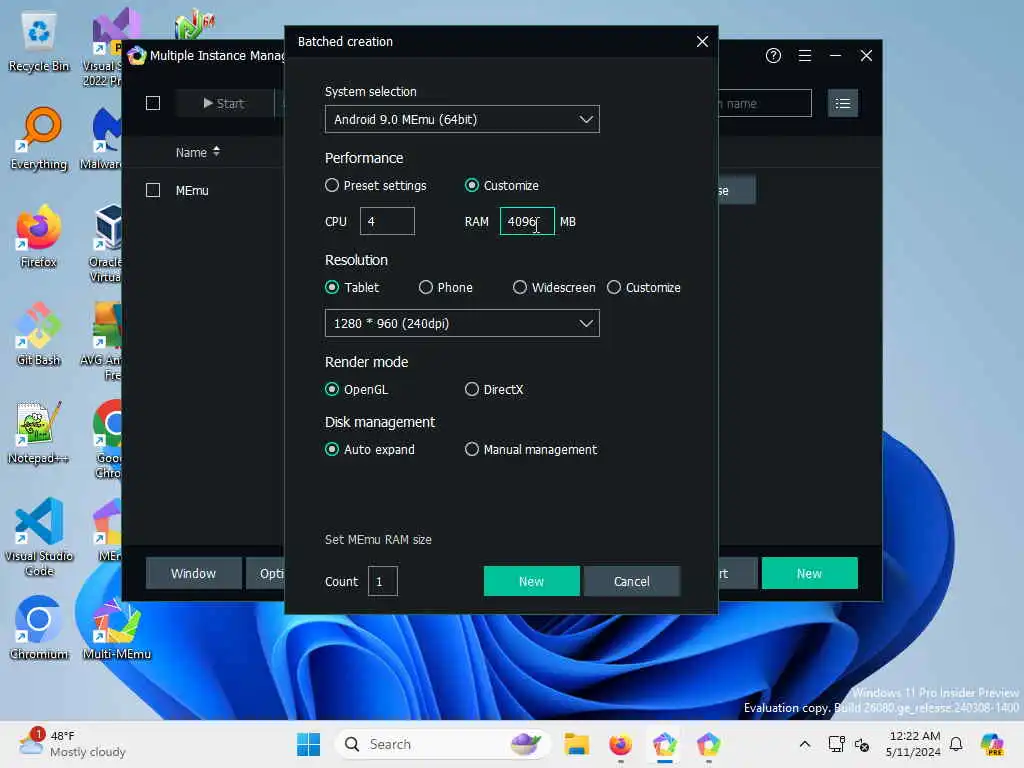This screenshot has width=1024, height=768.
Task: Switch to active Multi-MEmu taskbar icon
Action: pos(665,744)
